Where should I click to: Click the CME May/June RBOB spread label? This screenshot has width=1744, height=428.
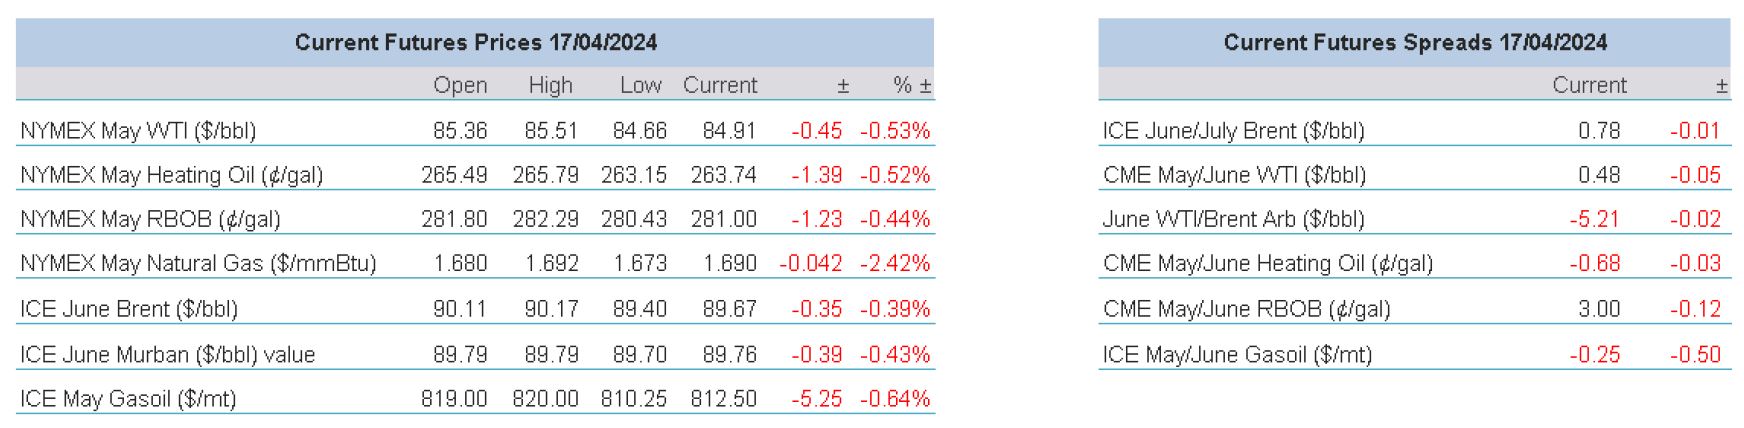click(x=1246, y=309)
